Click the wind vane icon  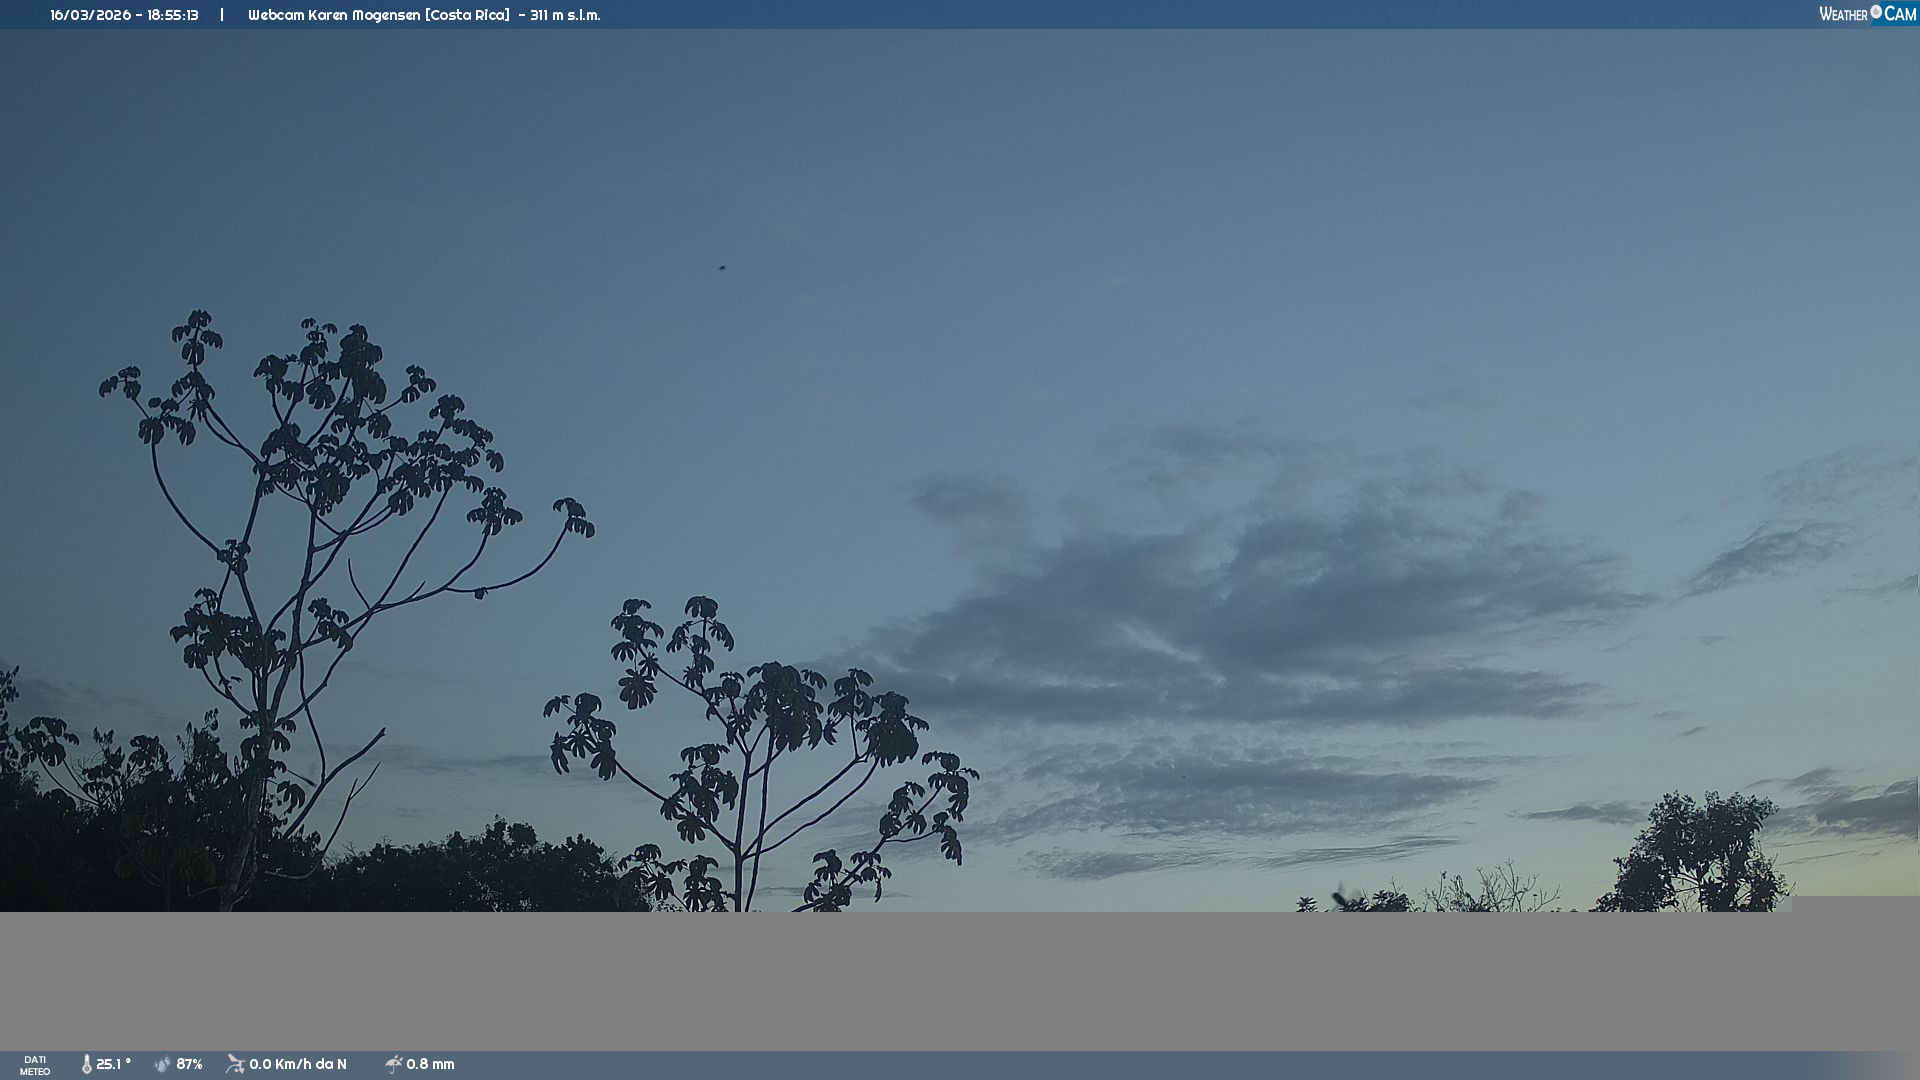click(x=235, y=1064)
